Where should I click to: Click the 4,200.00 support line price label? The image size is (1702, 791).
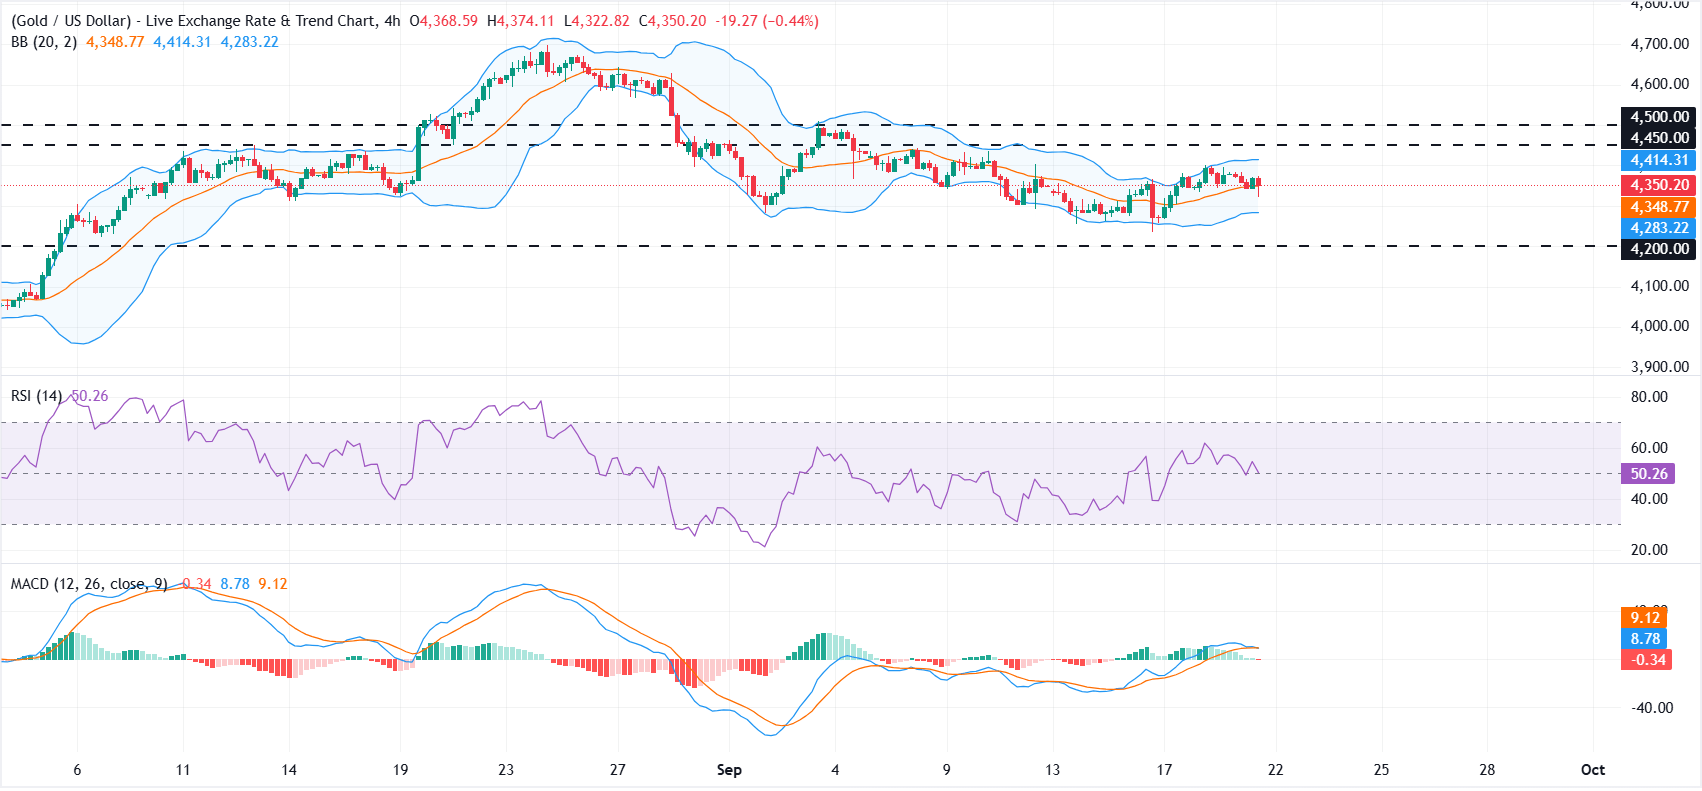[1658, 249]
